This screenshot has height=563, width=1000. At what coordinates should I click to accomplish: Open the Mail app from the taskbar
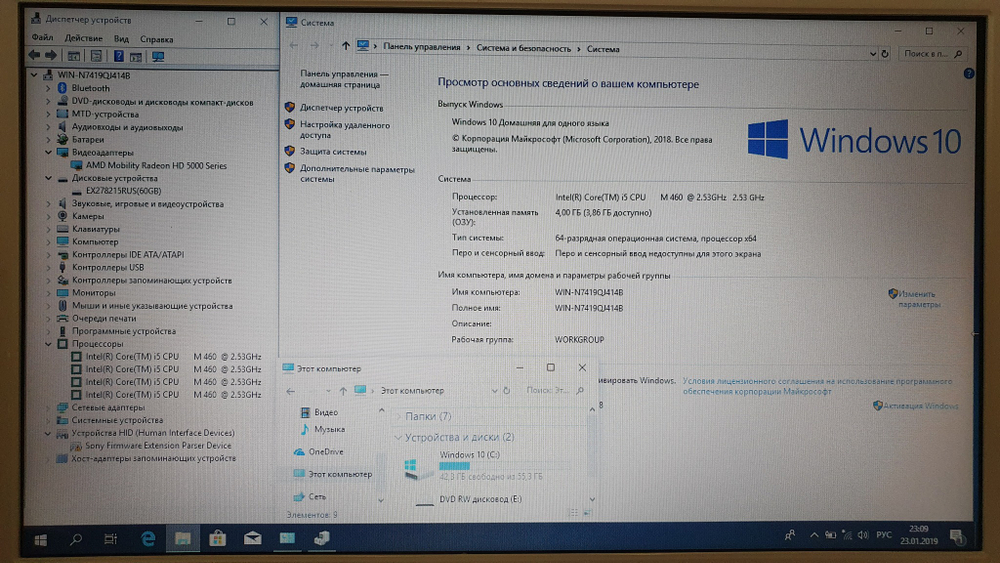(253, 539)
